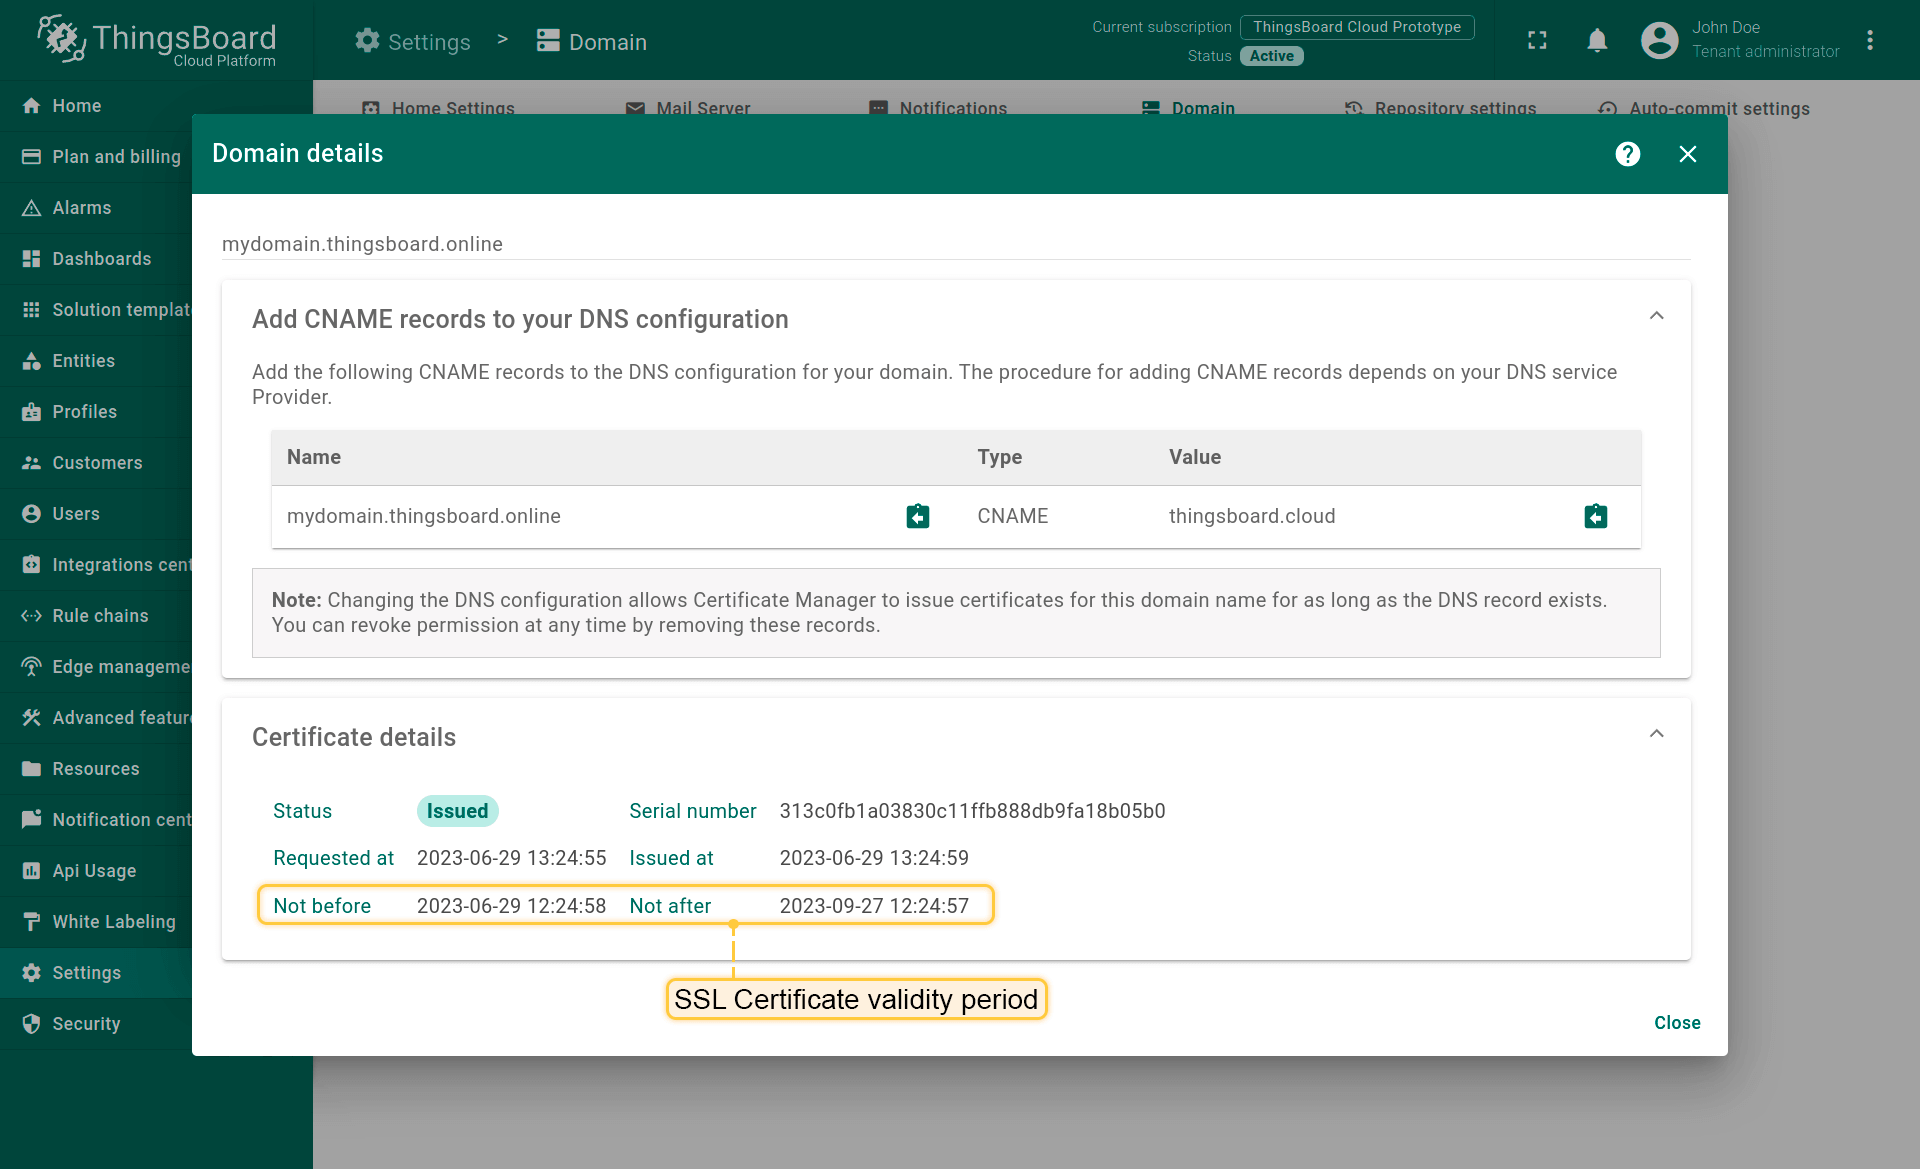Click the domain name input field
The height and width of the screenshot is (1169, 1920).
(955, 244)
